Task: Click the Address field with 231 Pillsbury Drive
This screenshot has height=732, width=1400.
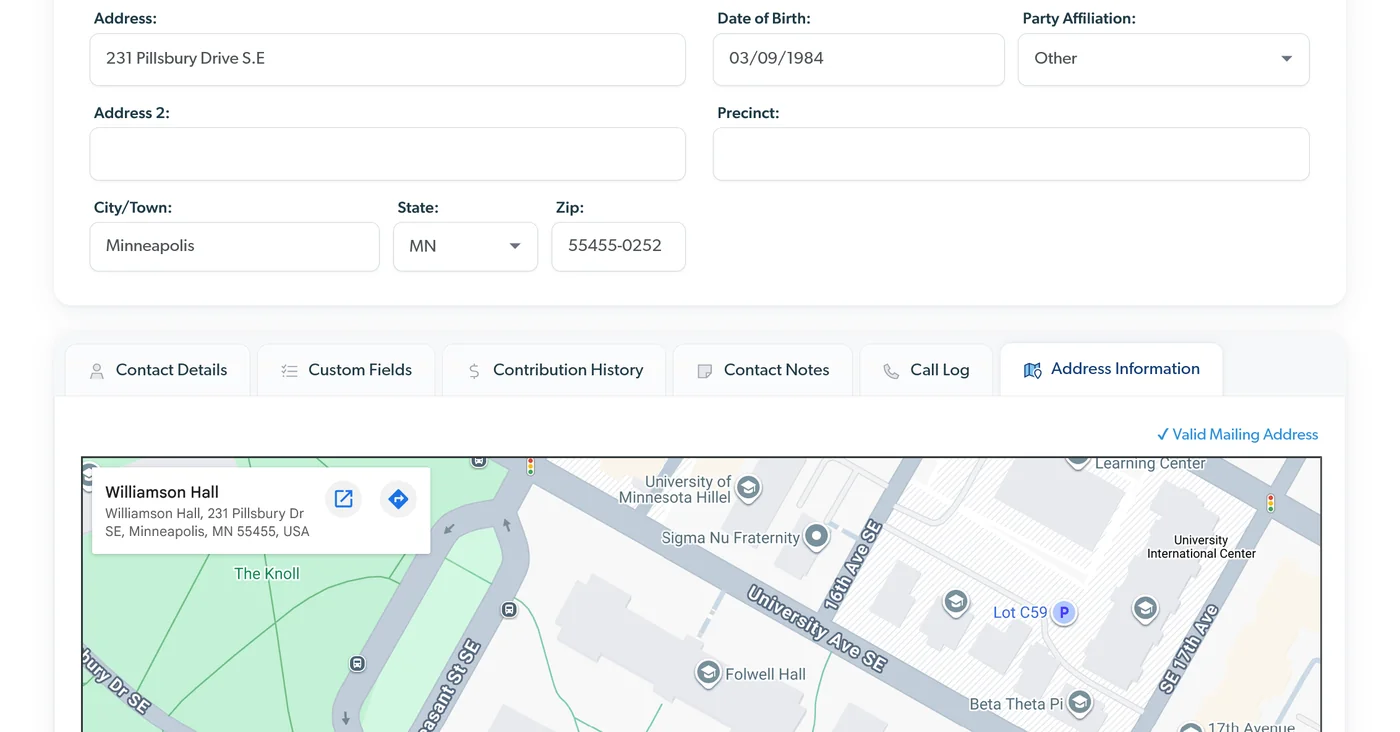Action: pos(388,59)
